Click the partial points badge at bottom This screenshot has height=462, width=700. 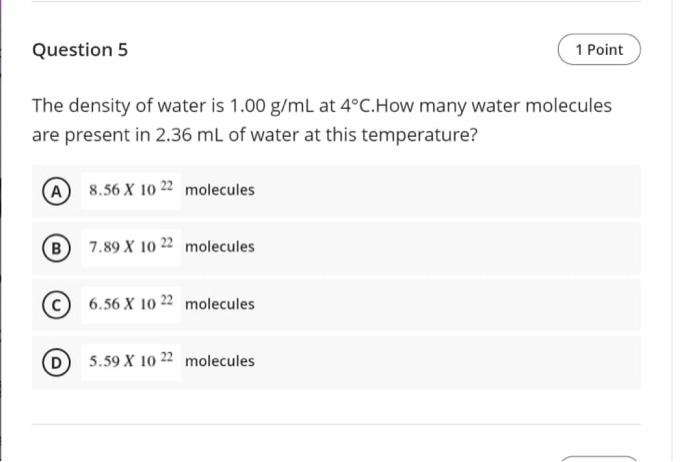pos(599,459)
